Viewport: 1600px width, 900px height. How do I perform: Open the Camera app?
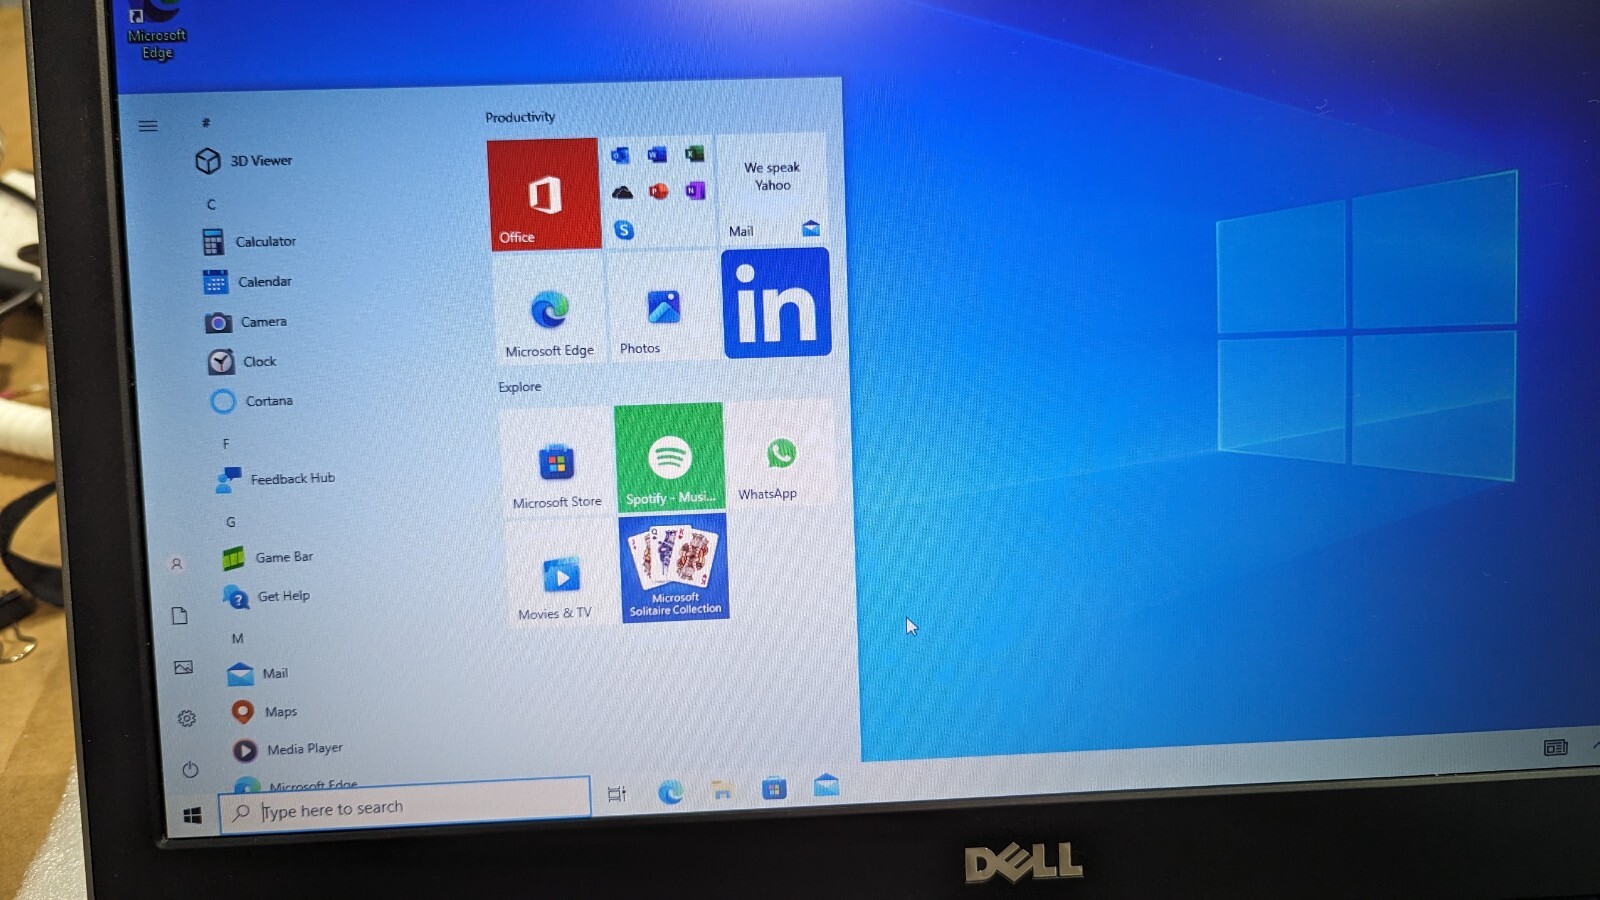247,322
